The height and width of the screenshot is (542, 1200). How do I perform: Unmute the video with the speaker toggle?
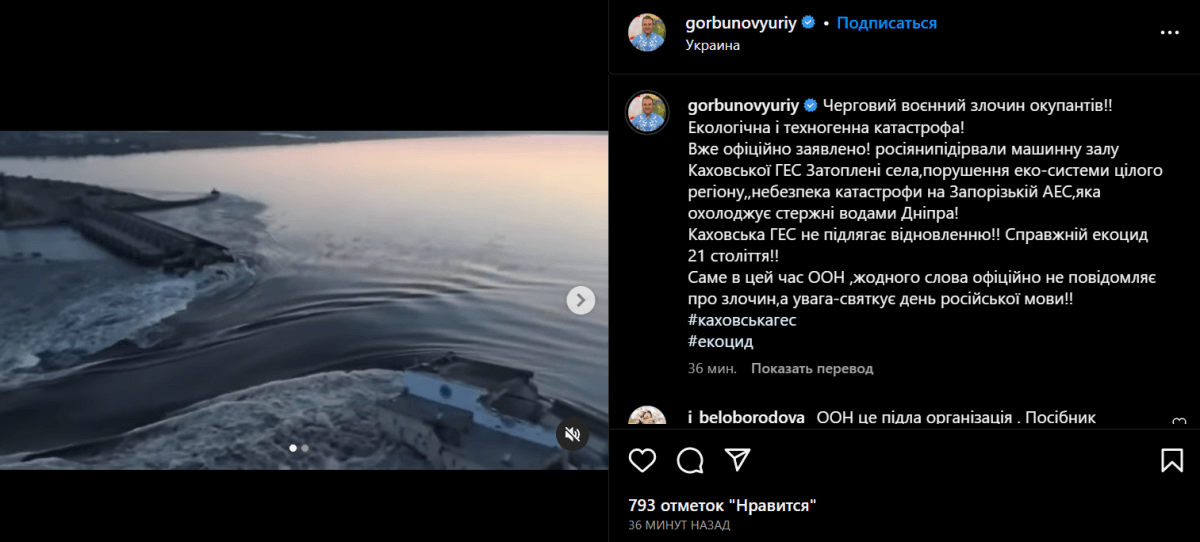572,434
